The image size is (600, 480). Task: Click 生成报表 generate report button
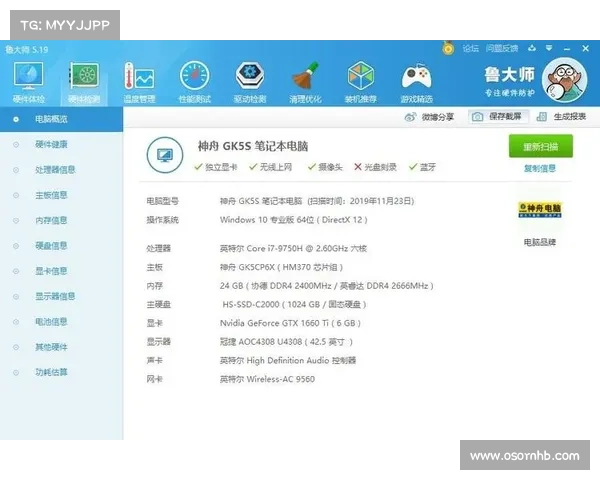tap(562, 117)
